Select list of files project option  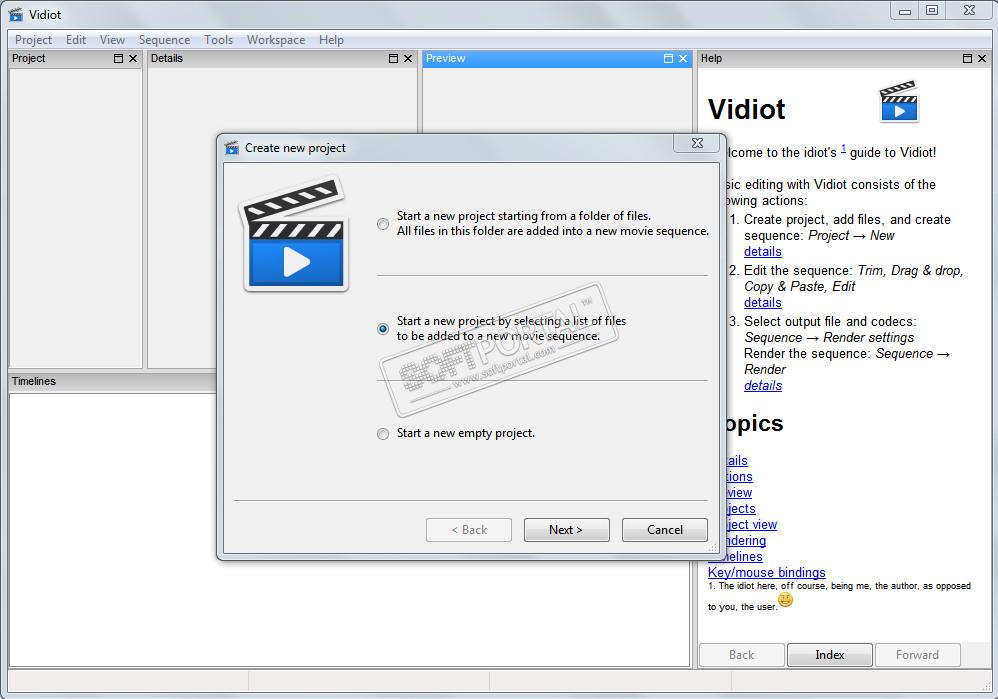[x=383, y=329]
